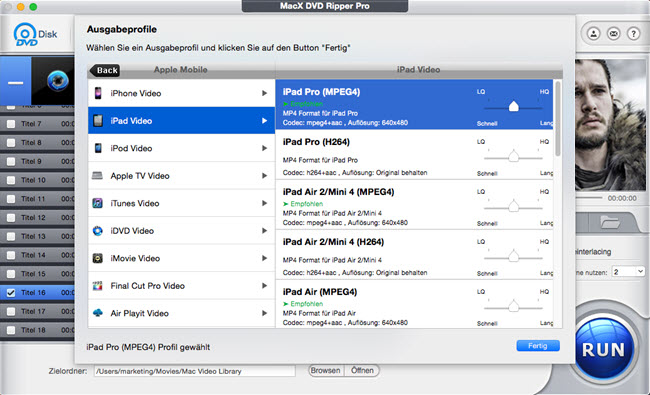The width and height of the screenshot is (650, 395).
Task: Adjust iPad Pro (H264) quality slider
Action: [514, 157]
